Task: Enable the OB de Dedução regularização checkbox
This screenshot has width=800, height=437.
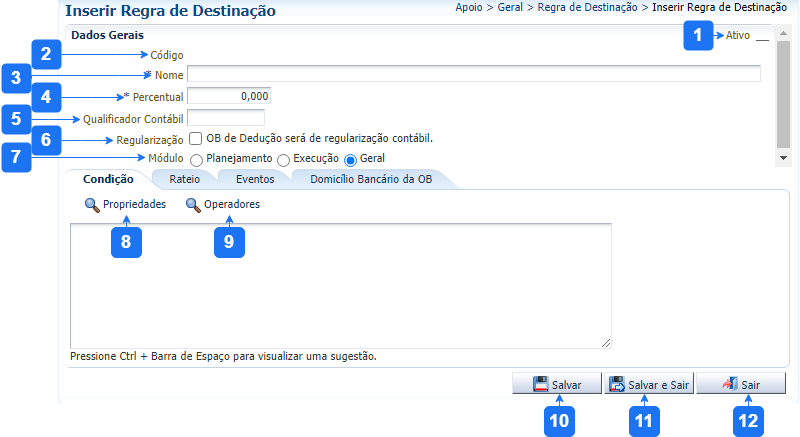Action: pos(196,138)
